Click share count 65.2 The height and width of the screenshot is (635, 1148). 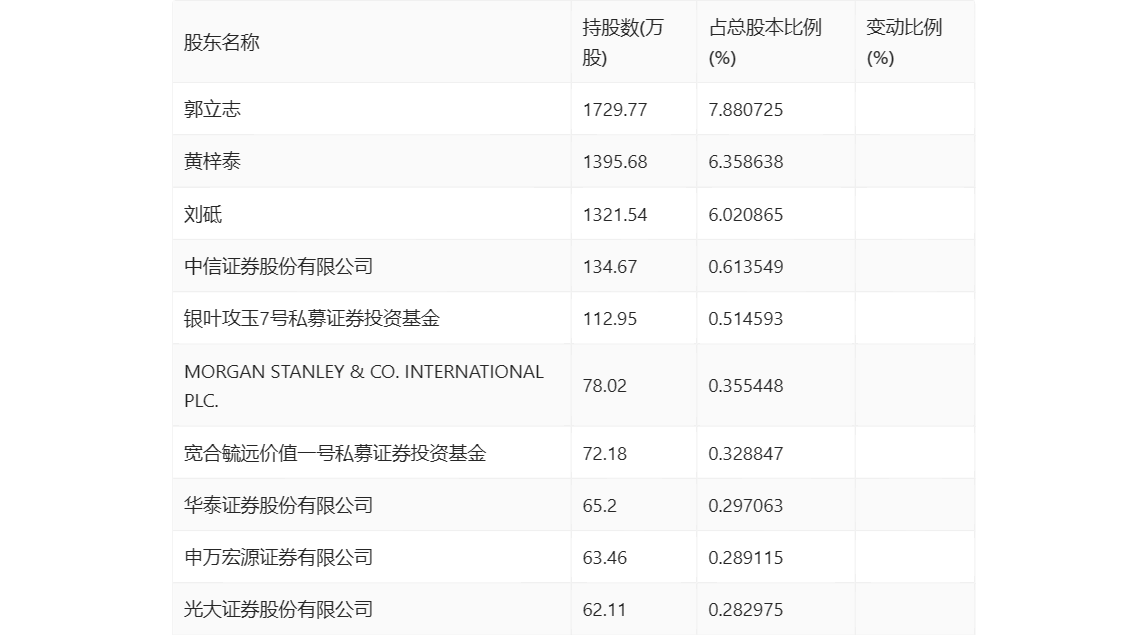click(x=600, y=506)
